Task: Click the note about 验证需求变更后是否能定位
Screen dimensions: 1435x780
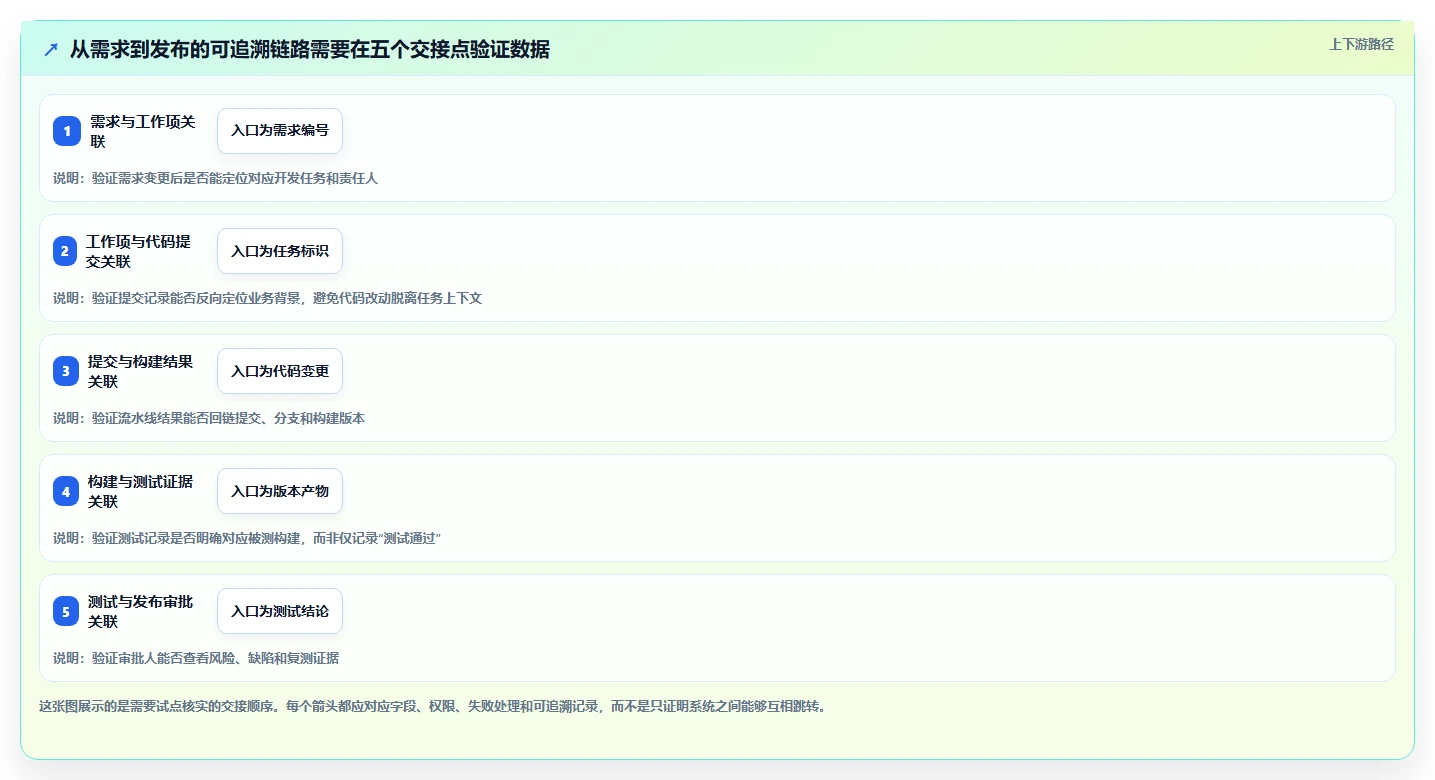Action: [x=216, y=178]
